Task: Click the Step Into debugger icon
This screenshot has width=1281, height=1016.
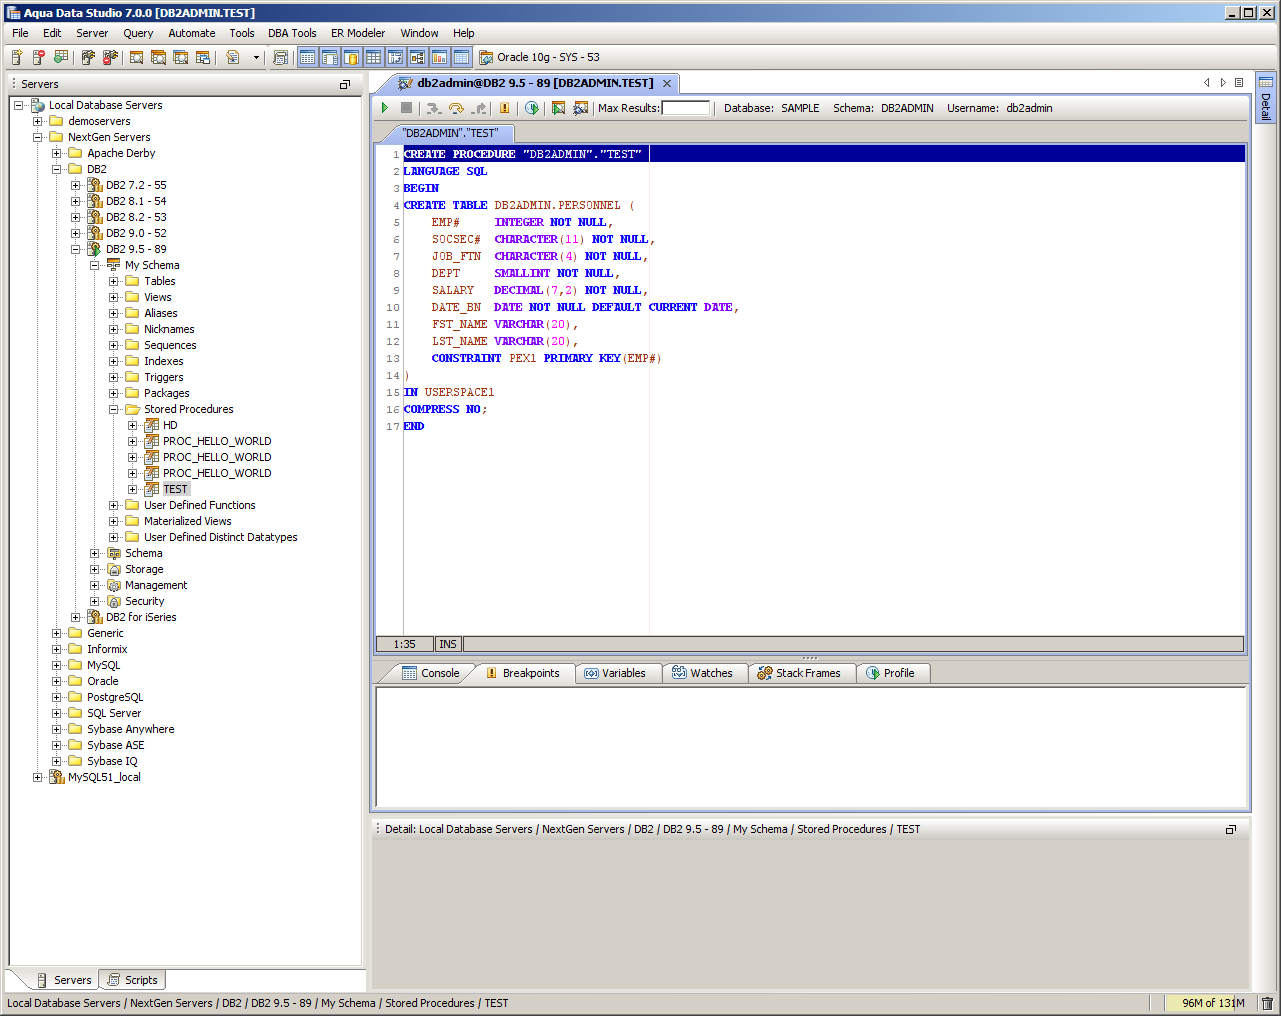Action: coord(433,108)
